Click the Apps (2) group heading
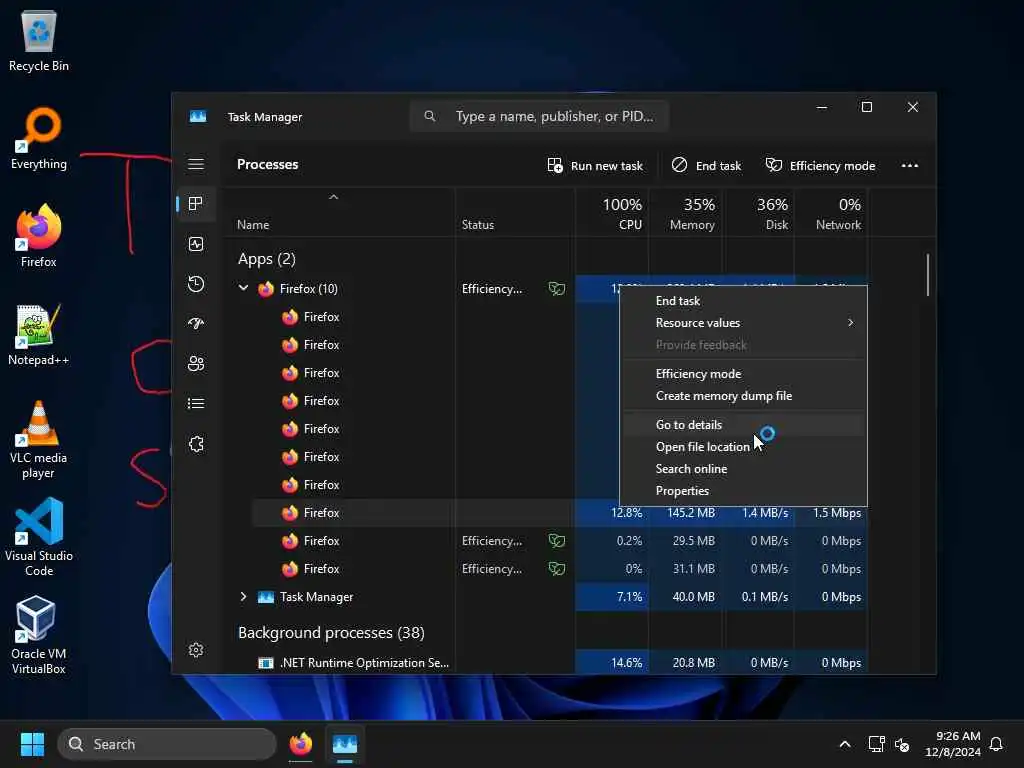 (266, 259)
